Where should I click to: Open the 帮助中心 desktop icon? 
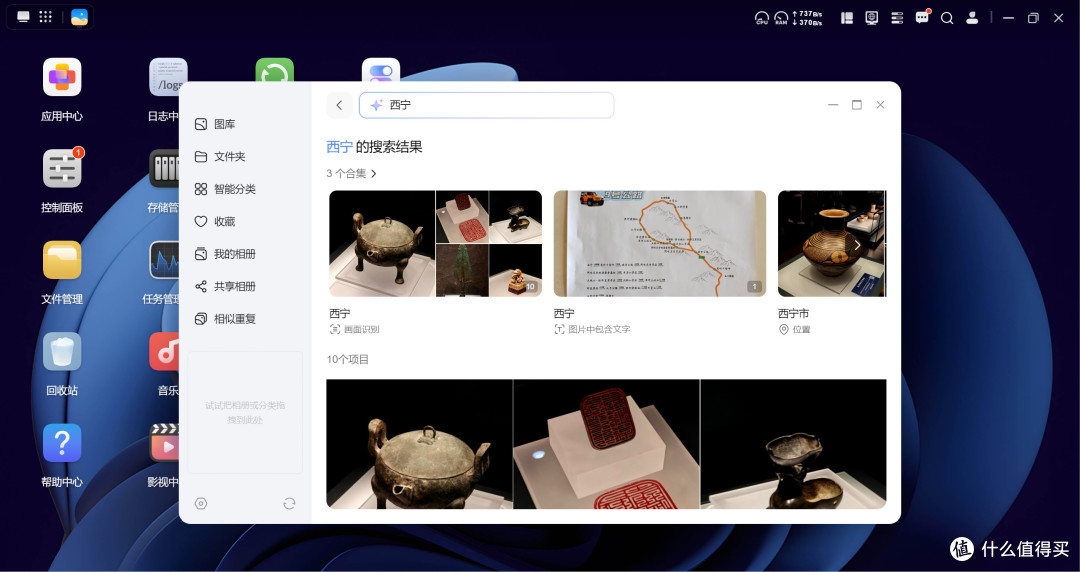click(62, 443)
